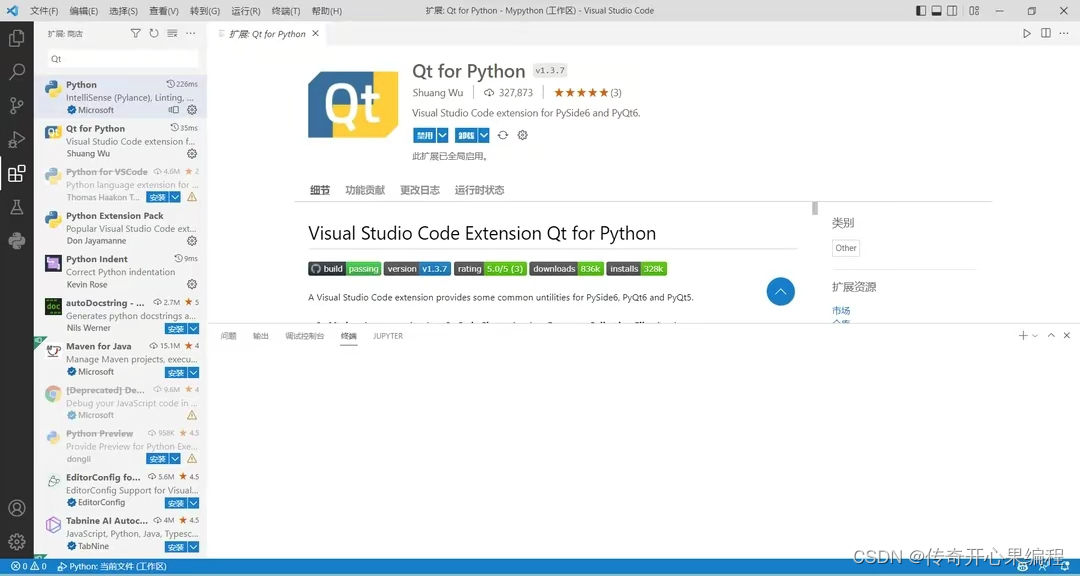
Task: Click the extension search box containing Qt
Action: click(123, 59)
